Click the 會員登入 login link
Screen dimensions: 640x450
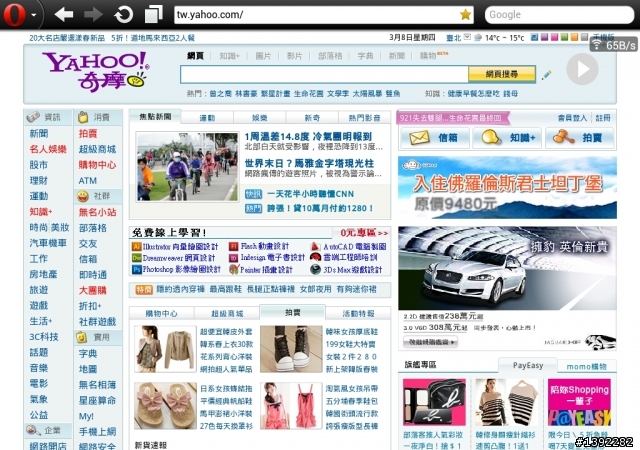[572, 118]
